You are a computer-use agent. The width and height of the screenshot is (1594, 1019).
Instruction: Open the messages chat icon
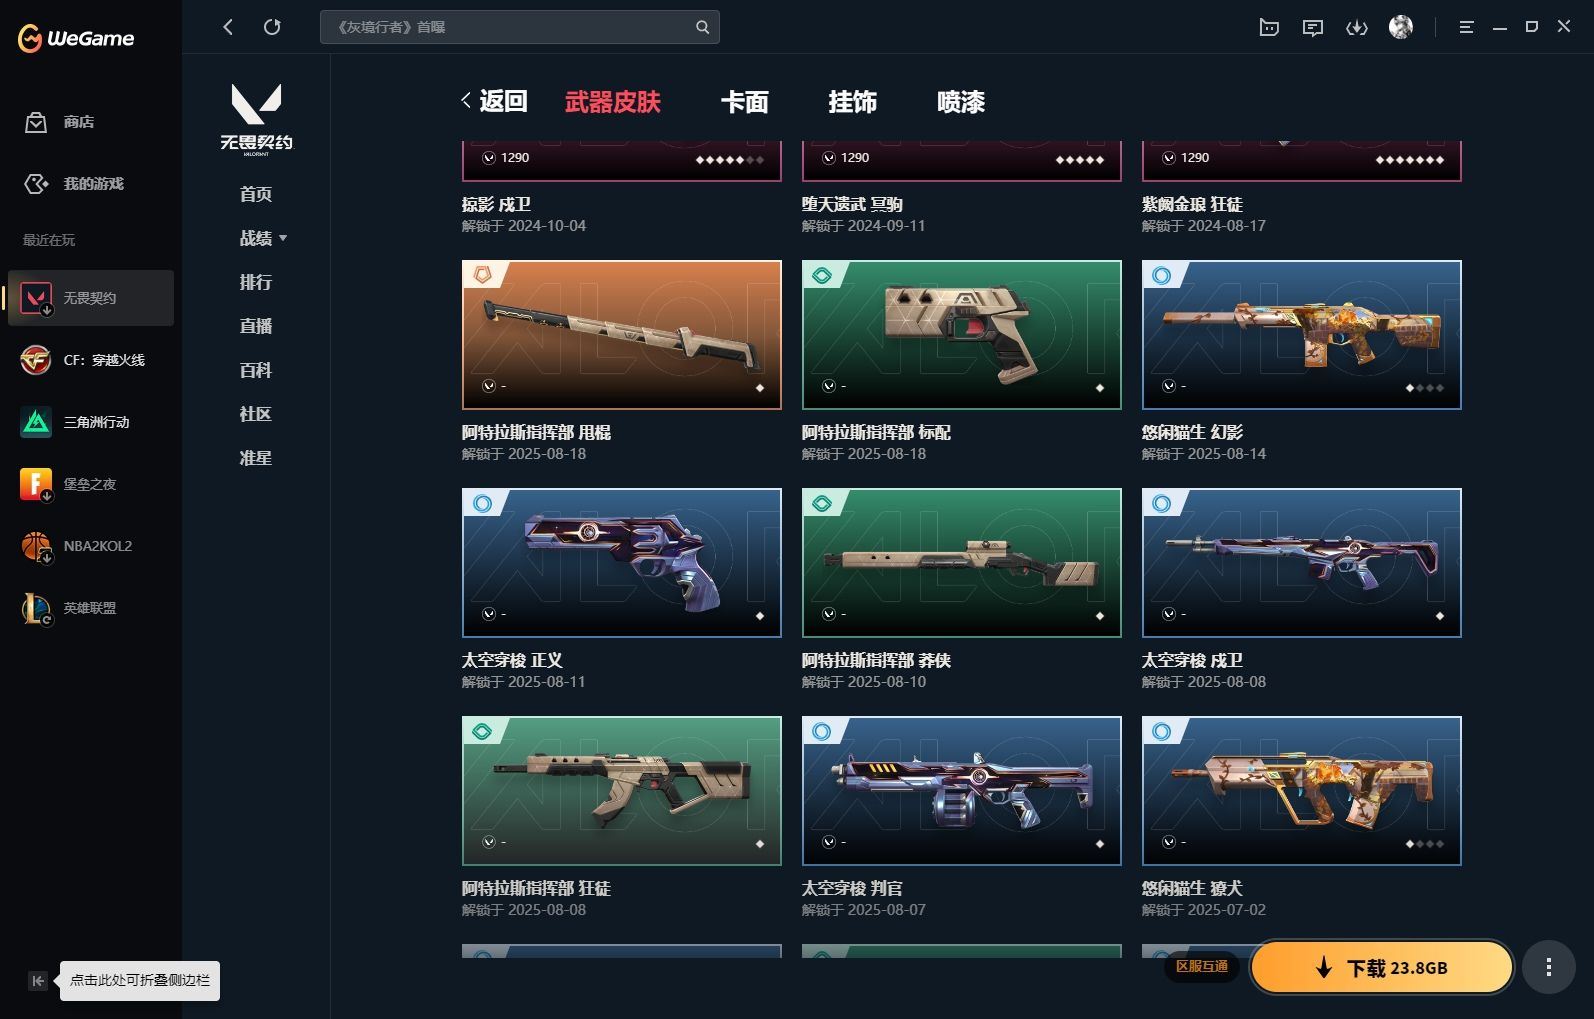click(x=1313, y=28)
